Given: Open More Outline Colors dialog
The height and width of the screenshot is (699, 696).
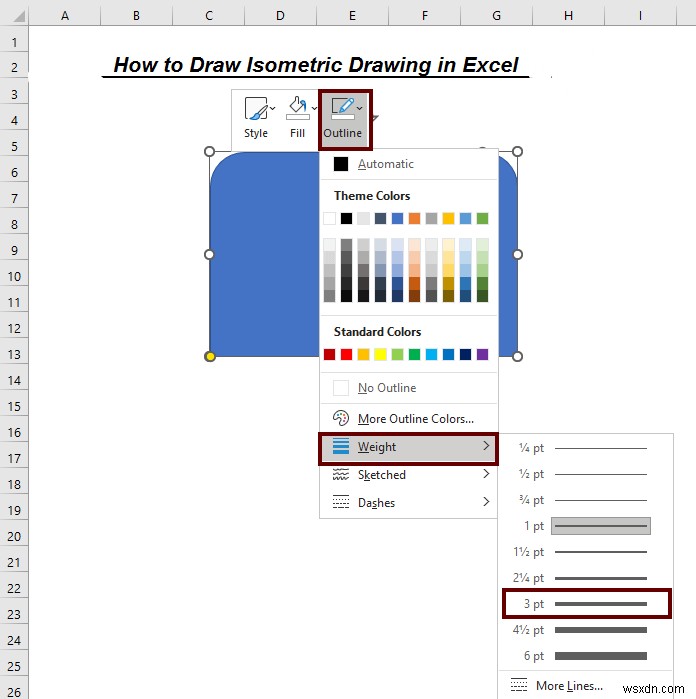Looking at the screenshot, I should tap(408, 419).
